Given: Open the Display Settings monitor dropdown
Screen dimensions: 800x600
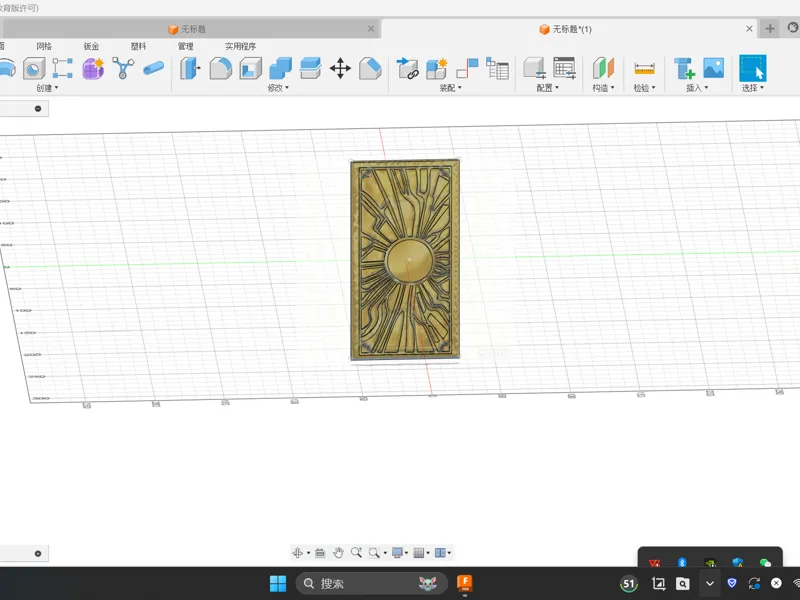Looking at the screenshot, I should pyautogui.click(x=400, y=553).
